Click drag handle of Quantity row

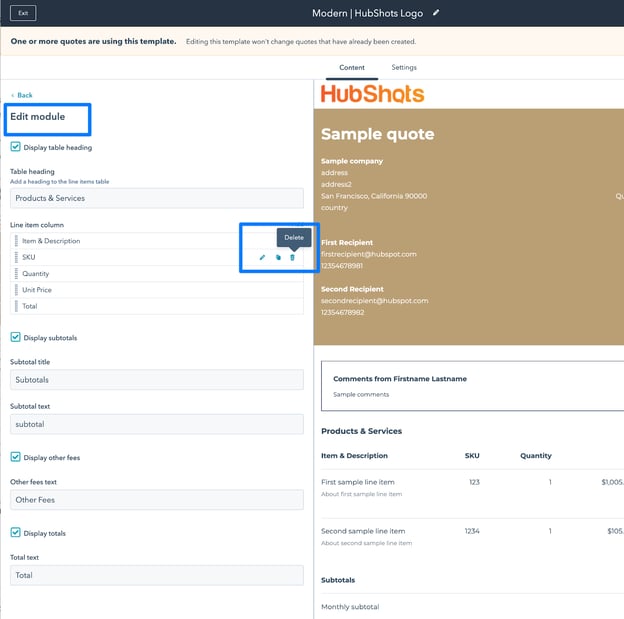16,274
